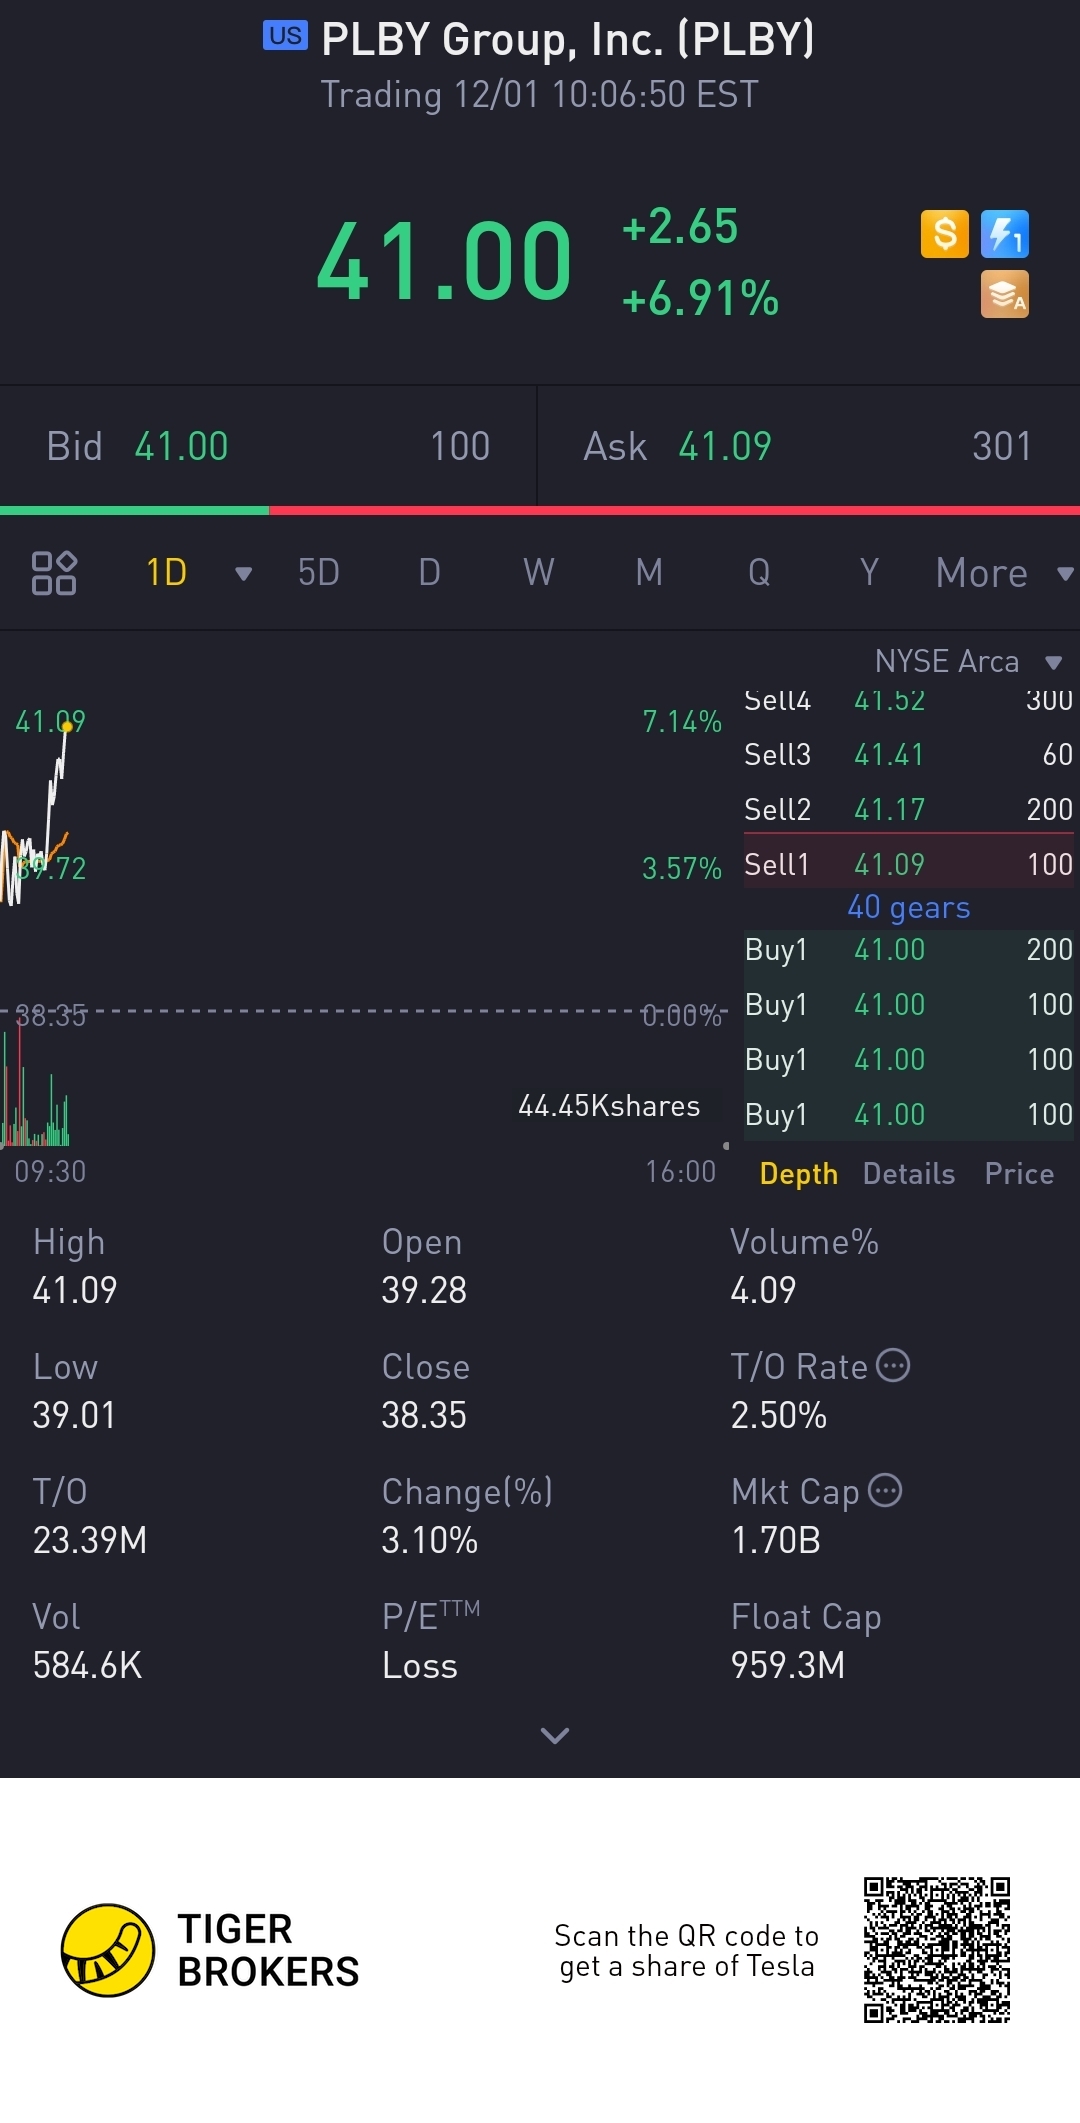
Task: Expand the 1D timeframe dropdown arrow
Action: 243,574
